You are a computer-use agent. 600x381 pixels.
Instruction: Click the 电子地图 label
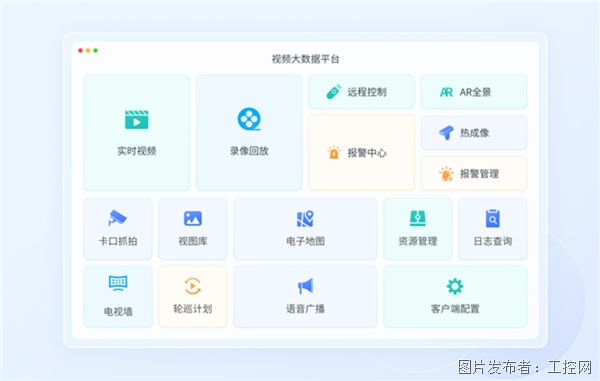click(305, 241)
